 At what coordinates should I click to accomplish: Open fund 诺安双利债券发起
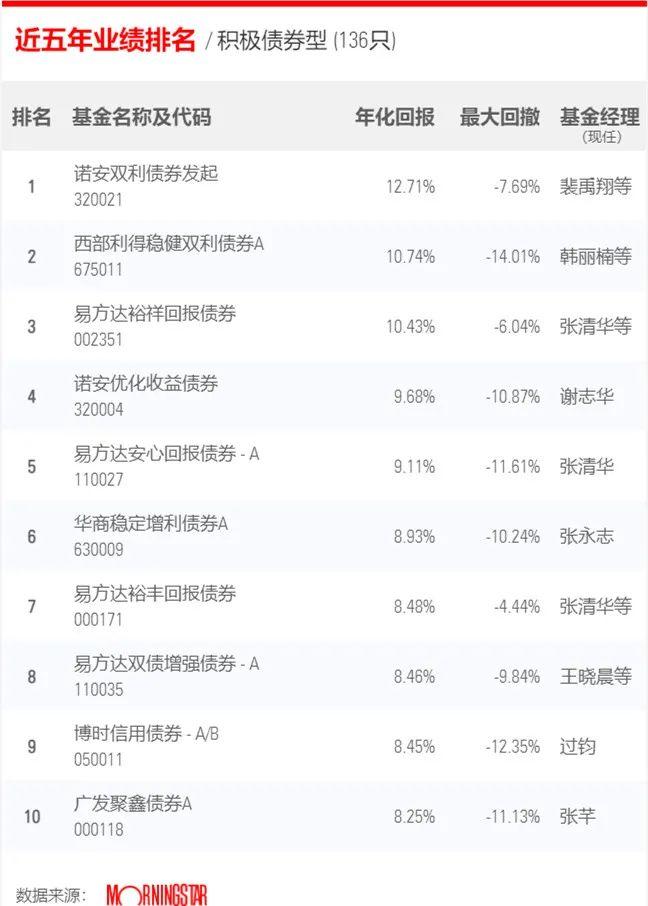pyautogui.click(x=146, y=173)
